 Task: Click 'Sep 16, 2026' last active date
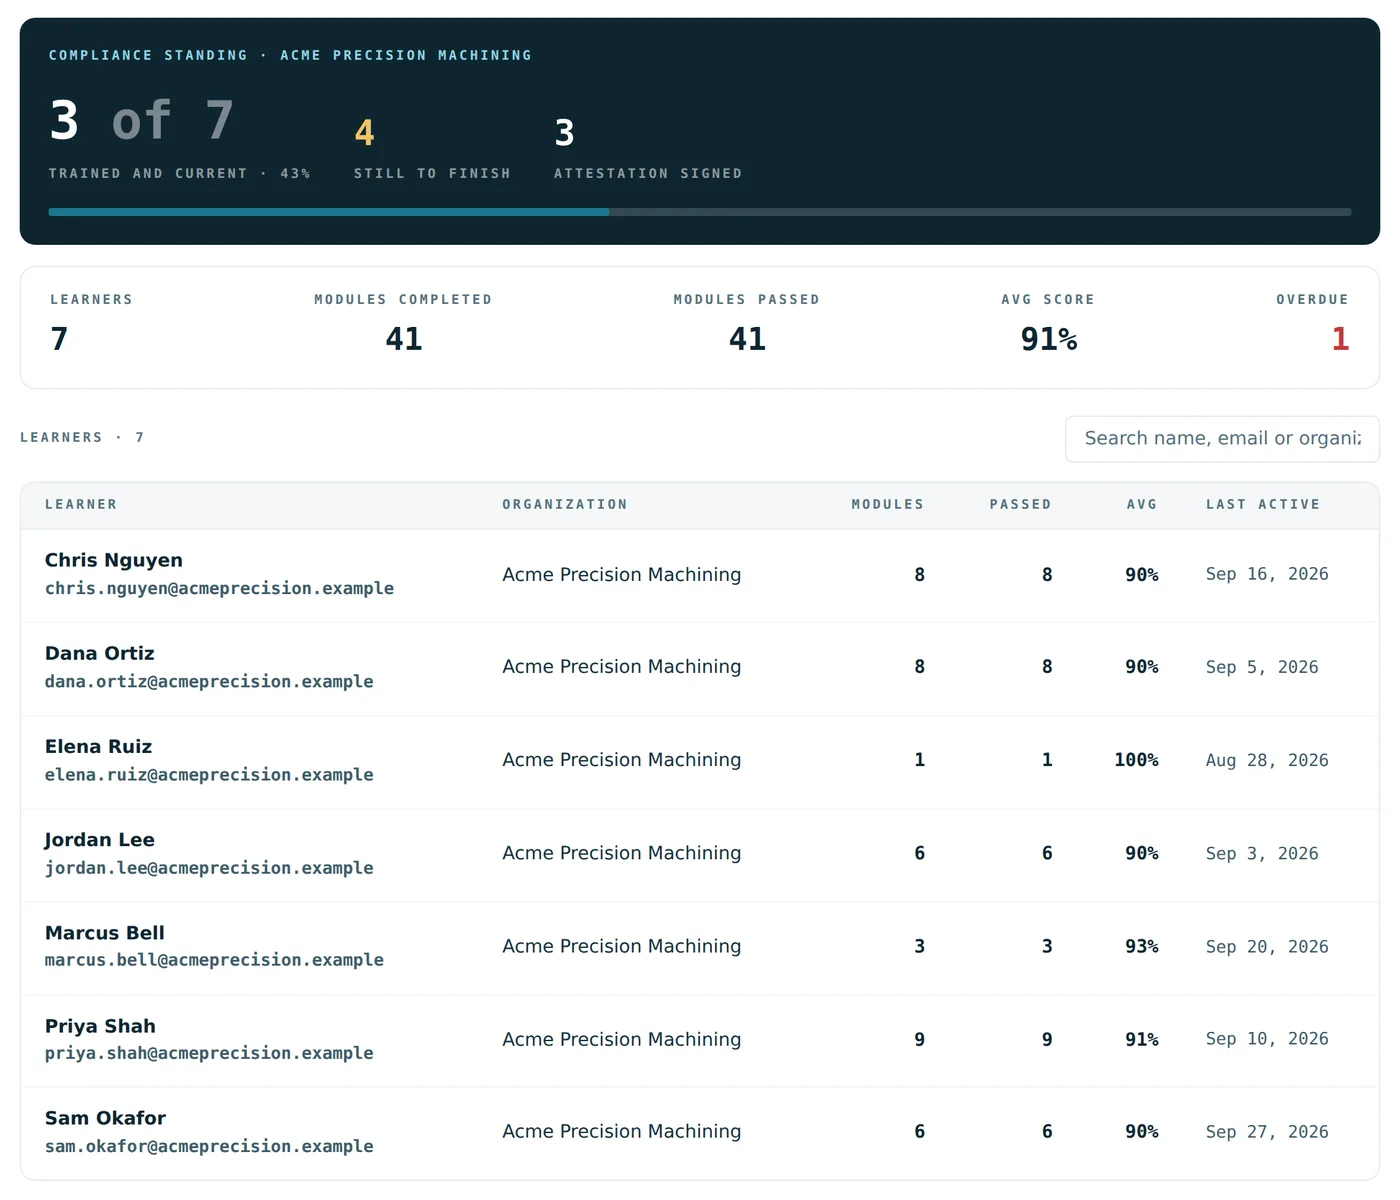coord(1267,574)
